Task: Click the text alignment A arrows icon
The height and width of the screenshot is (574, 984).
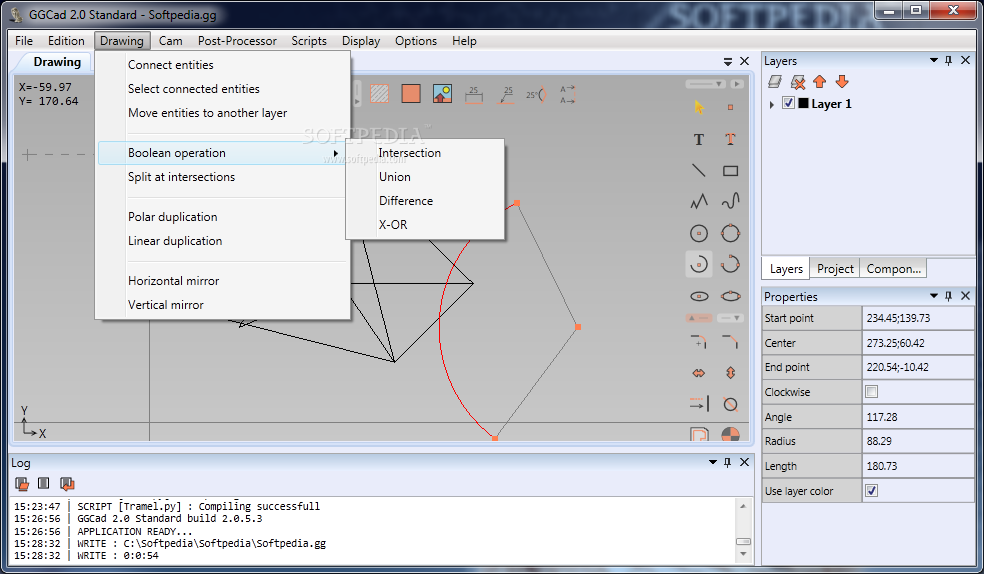Action: click(567, 94)
